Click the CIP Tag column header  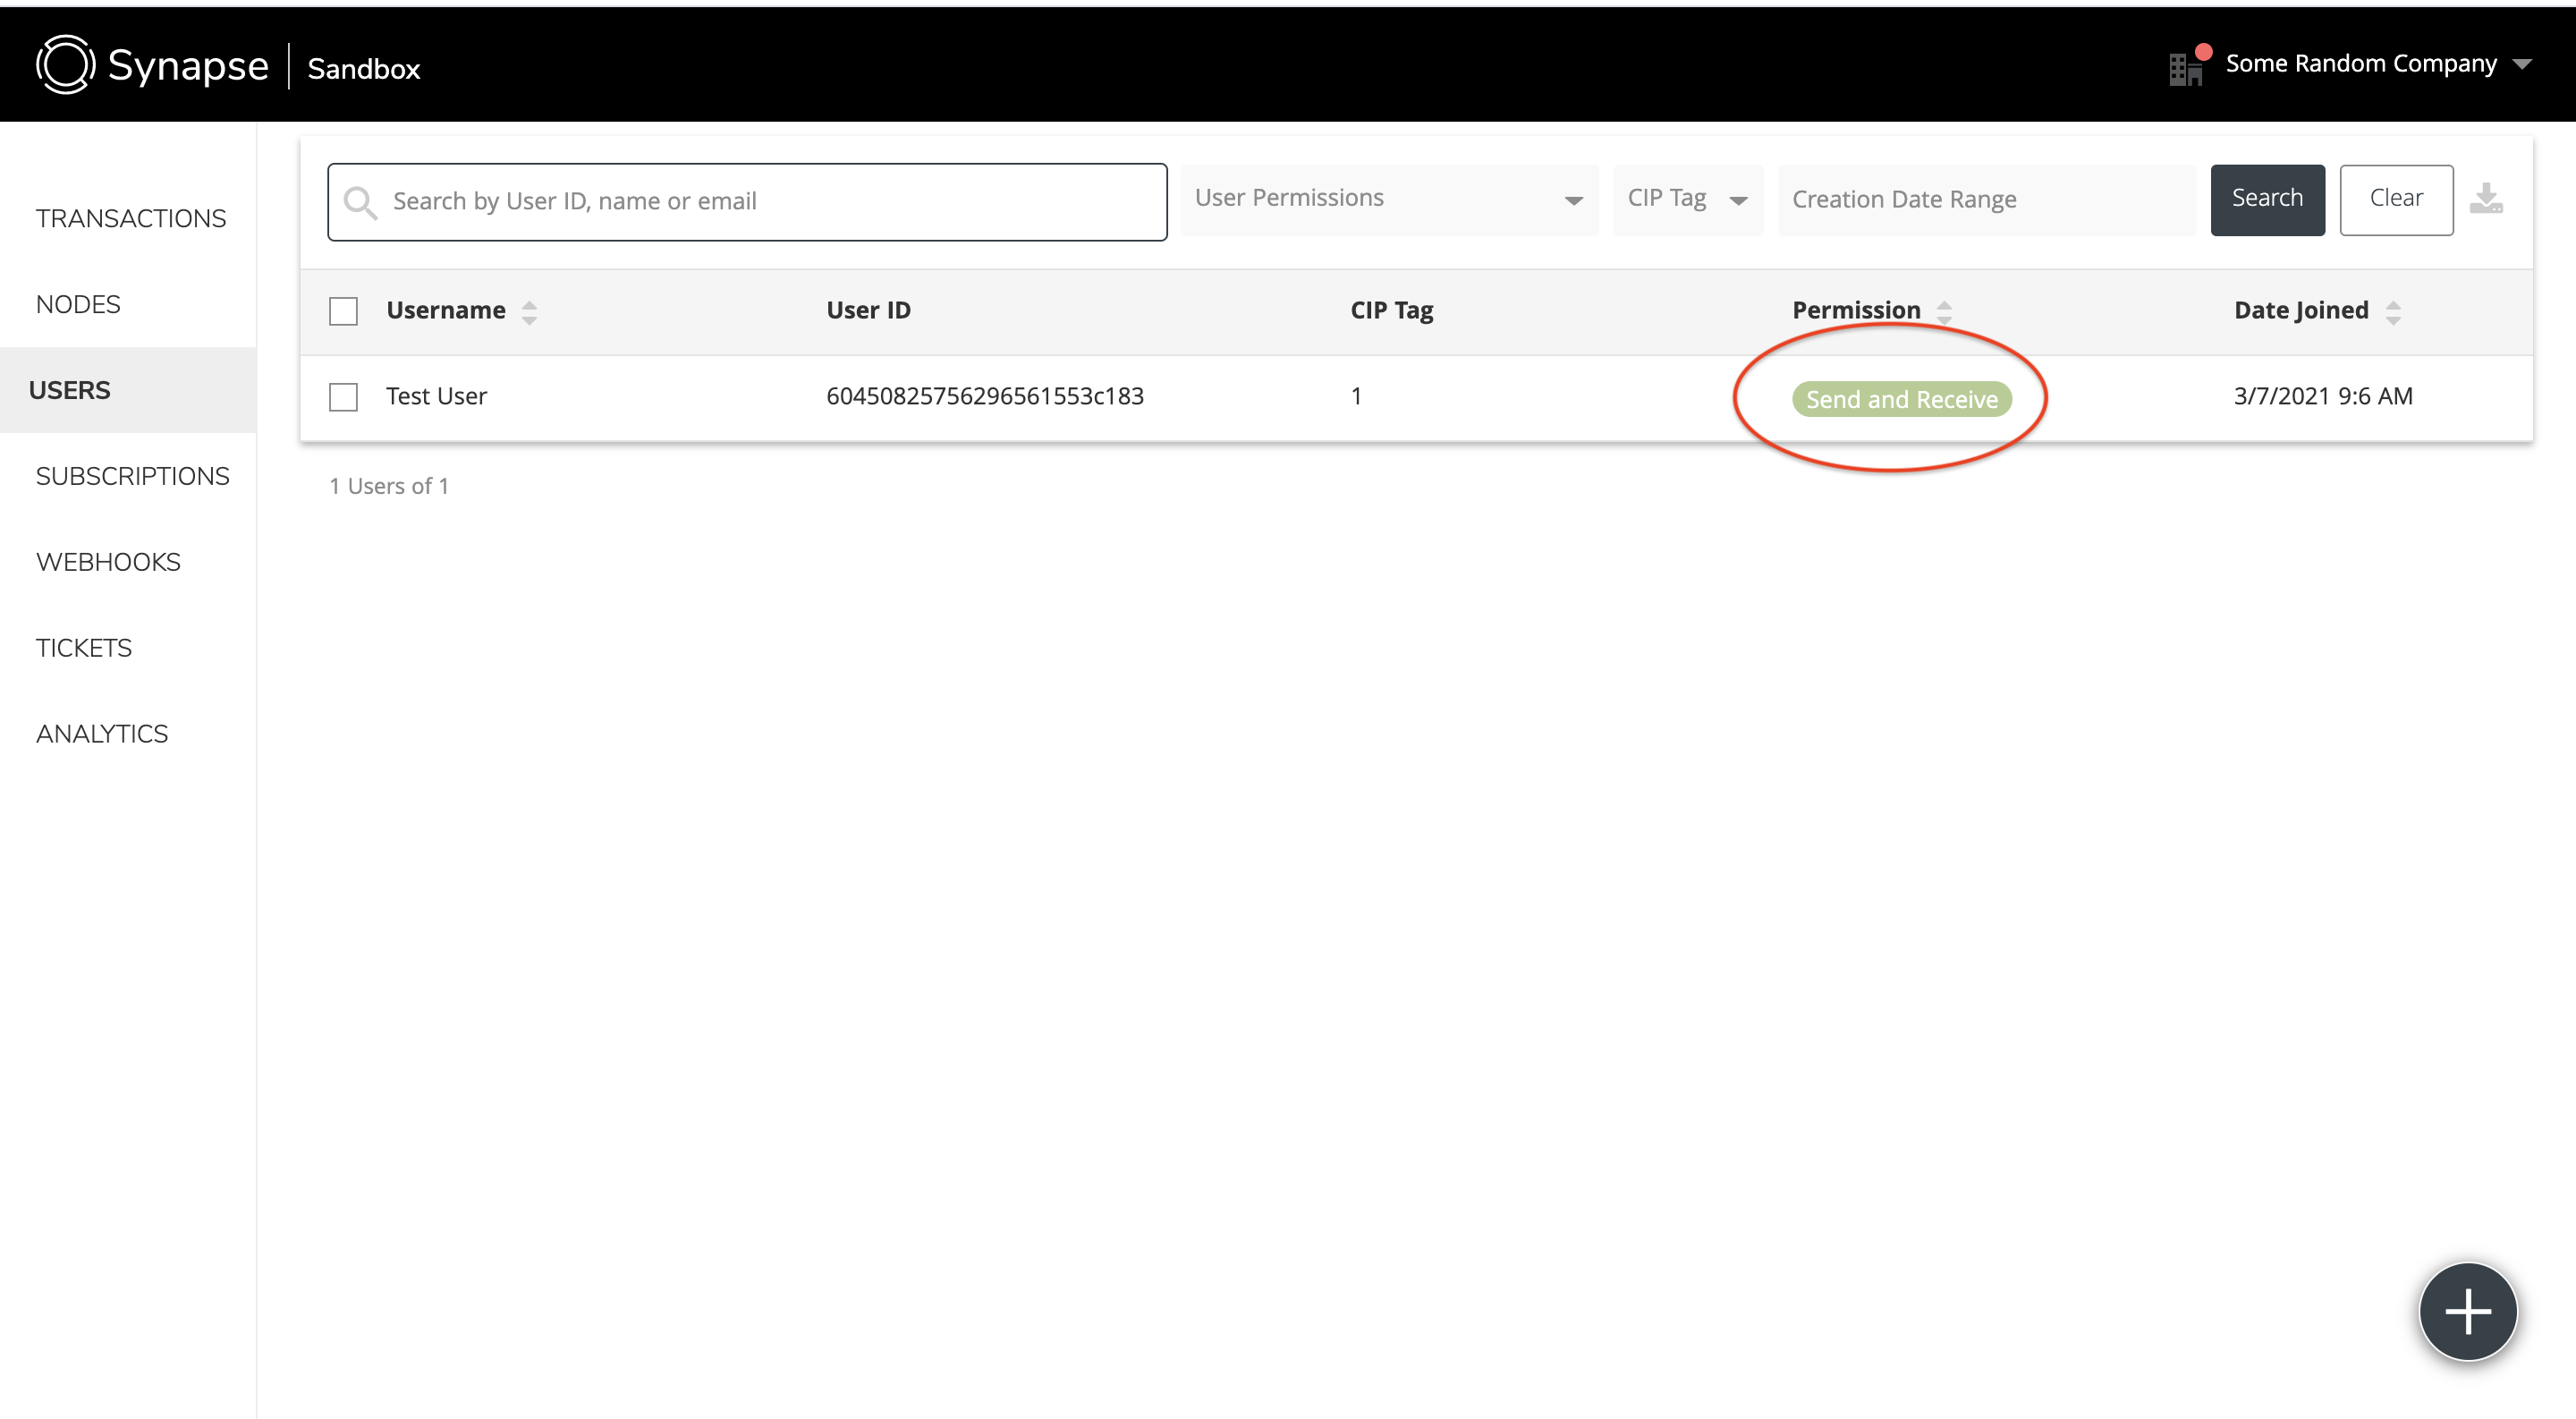pos(1391,311)
